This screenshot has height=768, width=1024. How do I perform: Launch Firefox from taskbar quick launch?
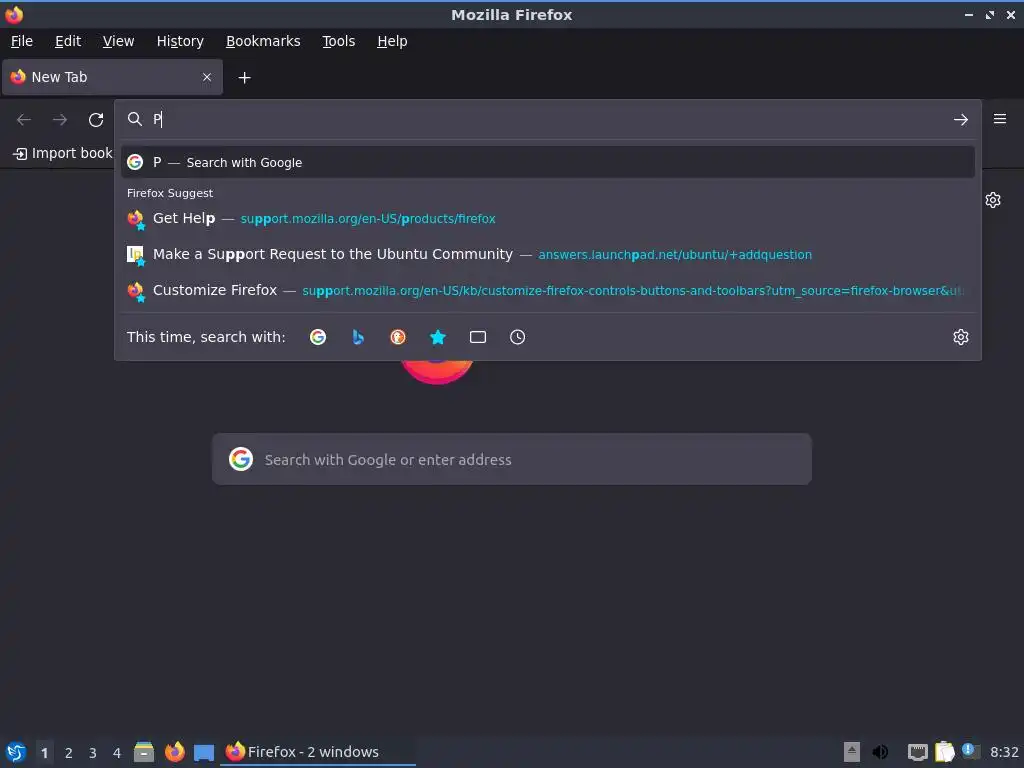tap(174, 752)
